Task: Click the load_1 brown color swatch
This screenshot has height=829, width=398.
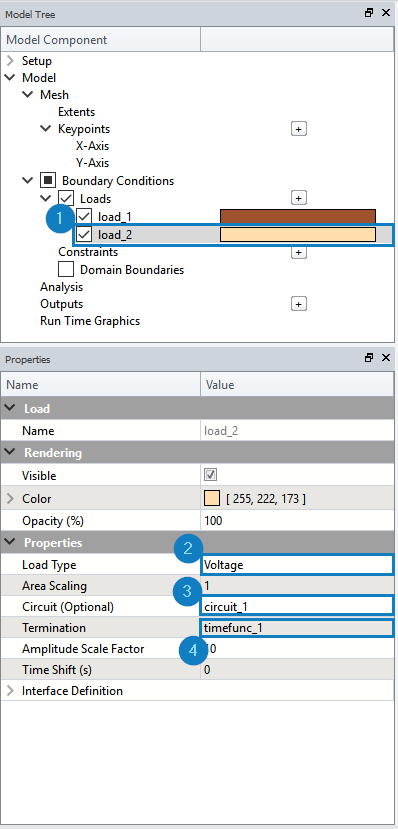Action: 298,216
